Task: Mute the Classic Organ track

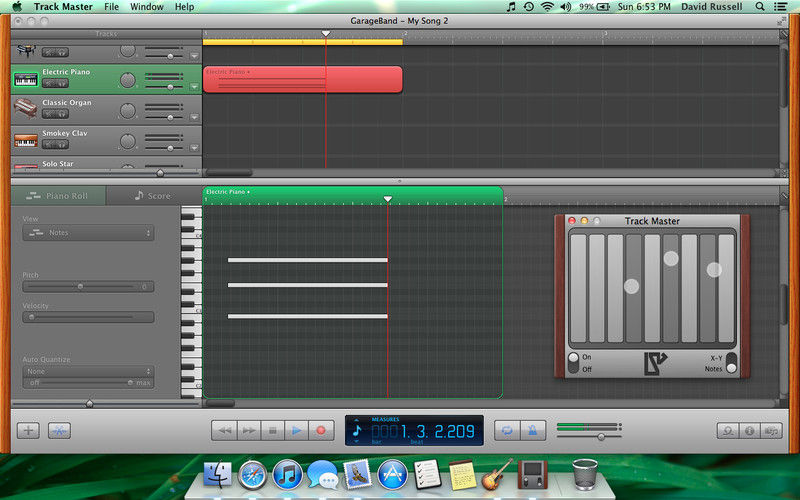Action: point(49,114)
